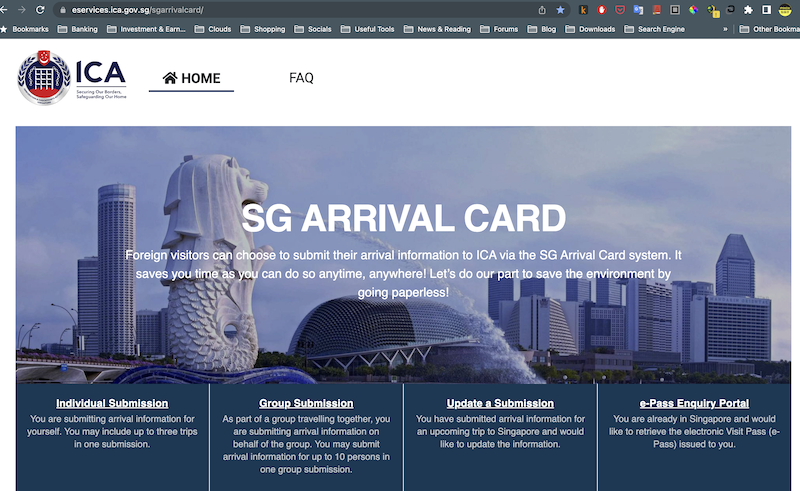Select the HOME navigation tab
This screenshot has width=800, height=491.
(191, 78)
